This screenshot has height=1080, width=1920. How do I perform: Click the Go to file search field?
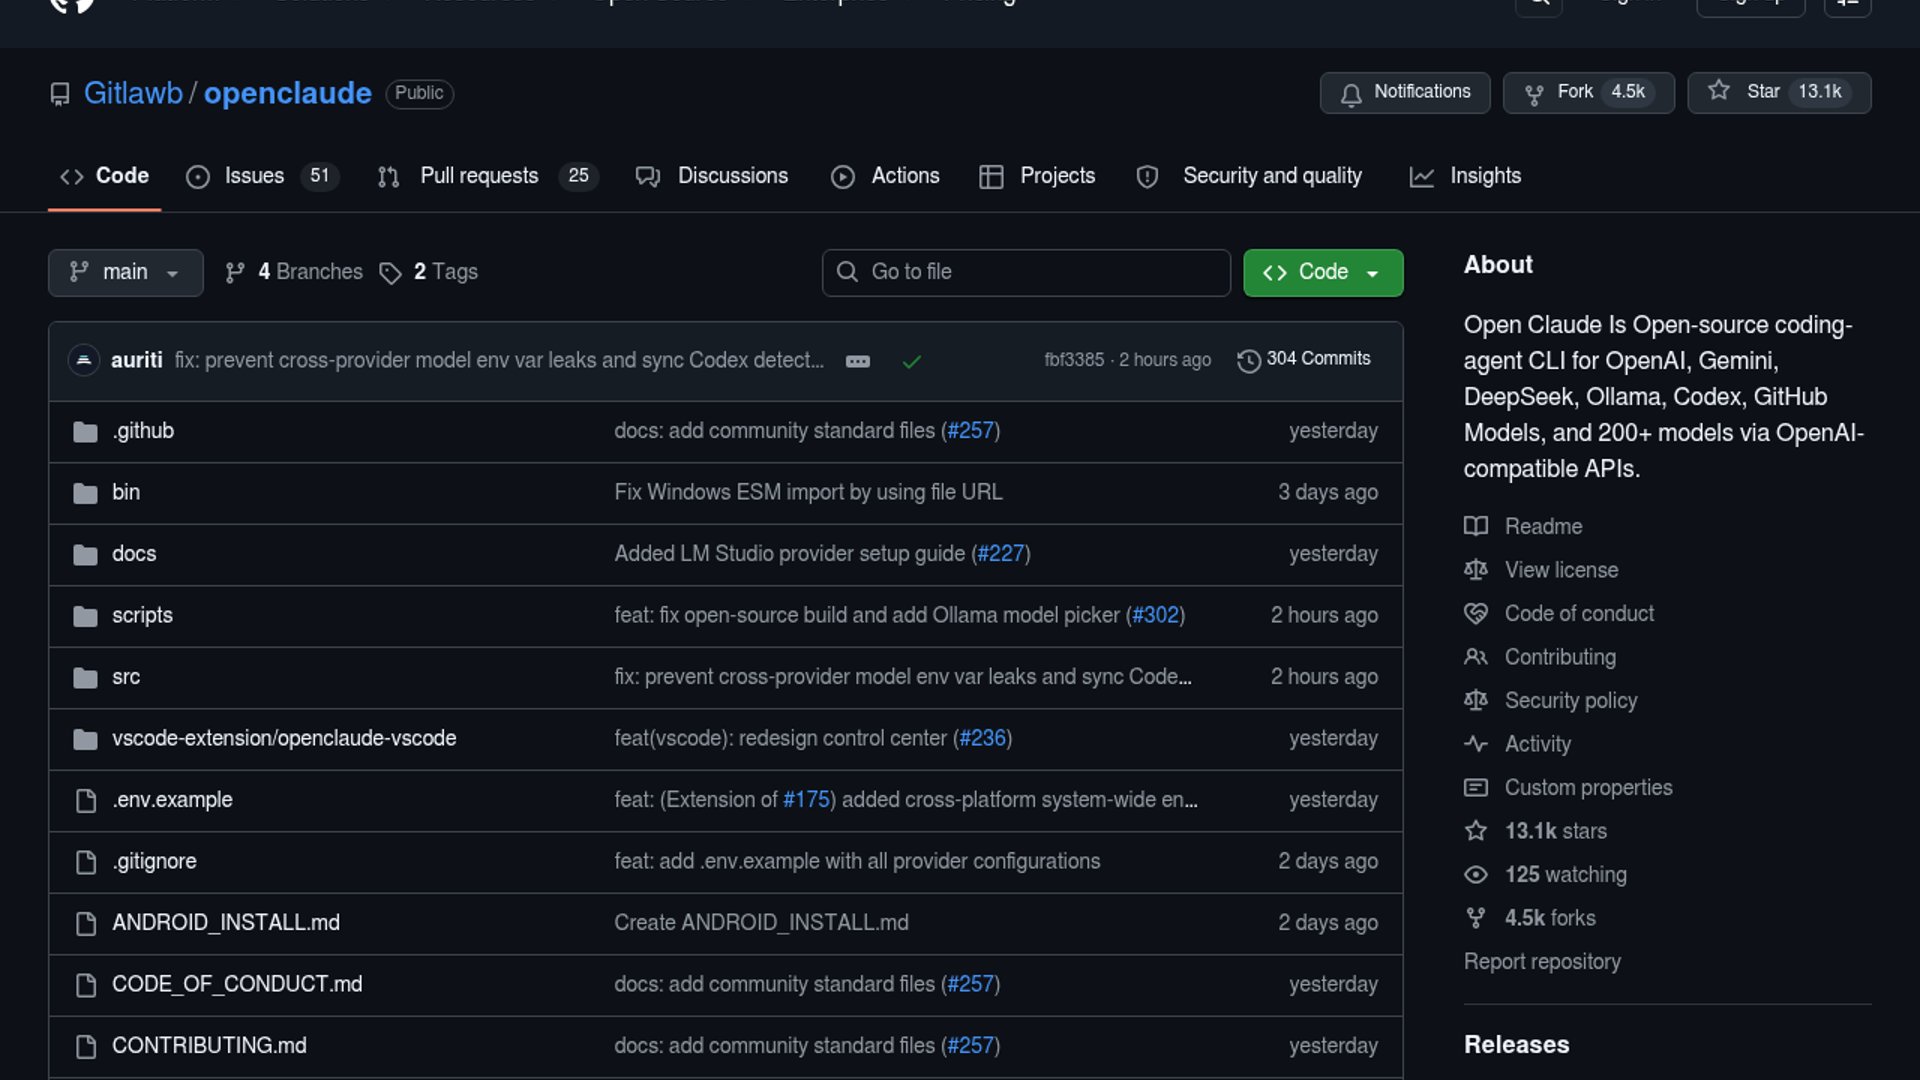click(x=1026, y=272)
